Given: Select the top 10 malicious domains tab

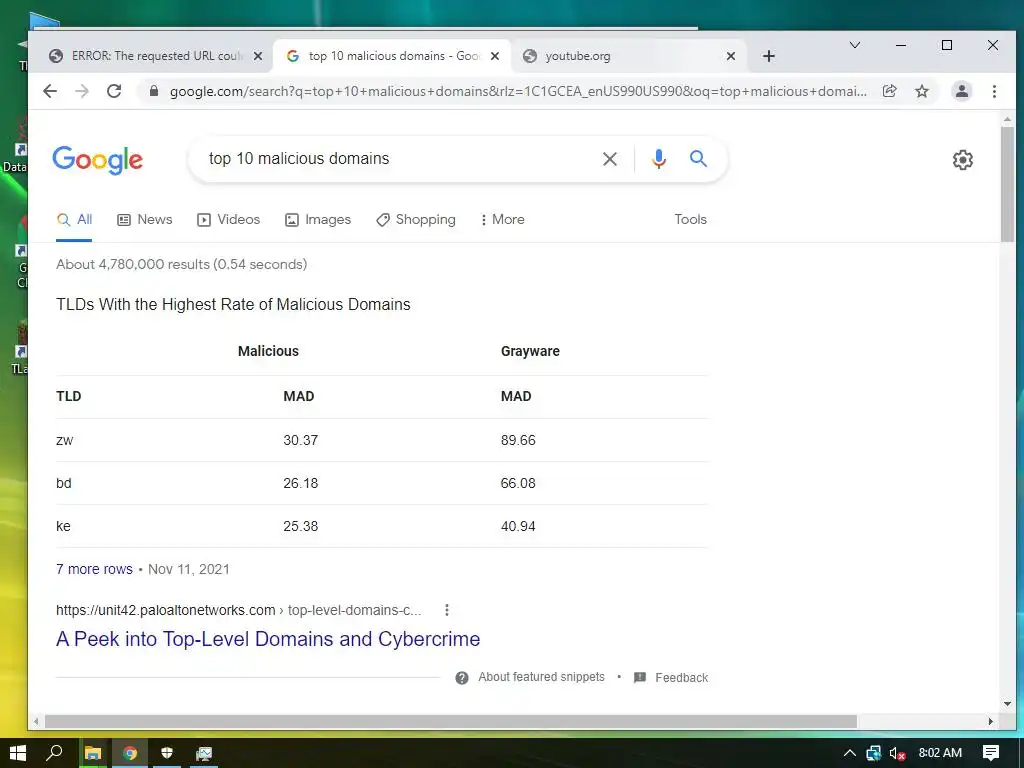Looking at the screenshot, I should click(392, 56).
